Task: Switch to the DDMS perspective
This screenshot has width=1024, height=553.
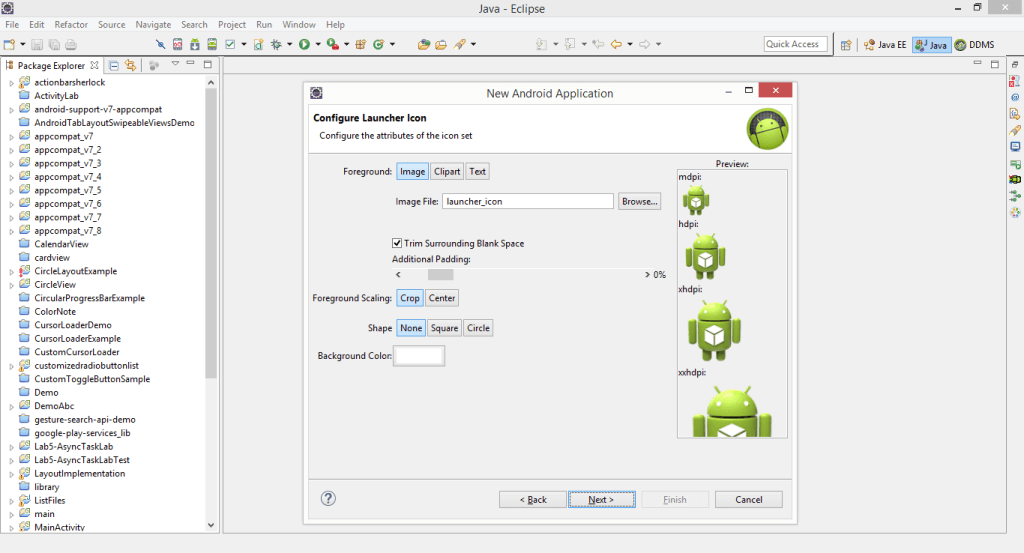Action: tap(975, 45)
